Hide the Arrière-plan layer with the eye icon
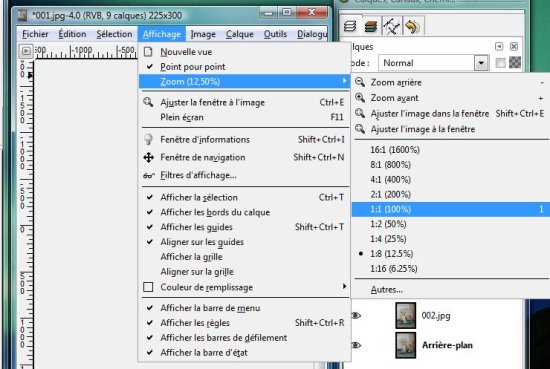This screenshot has height=369, width=550. coord(355,345)
